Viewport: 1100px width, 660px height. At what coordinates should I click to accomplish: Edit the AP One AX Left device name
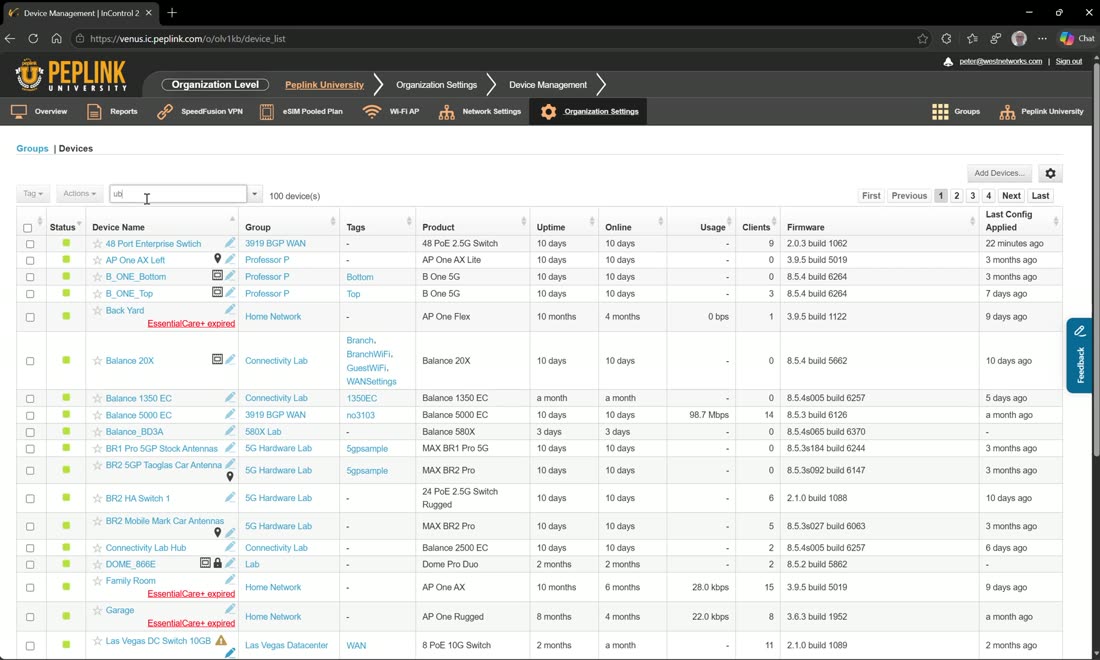[230, 259]
